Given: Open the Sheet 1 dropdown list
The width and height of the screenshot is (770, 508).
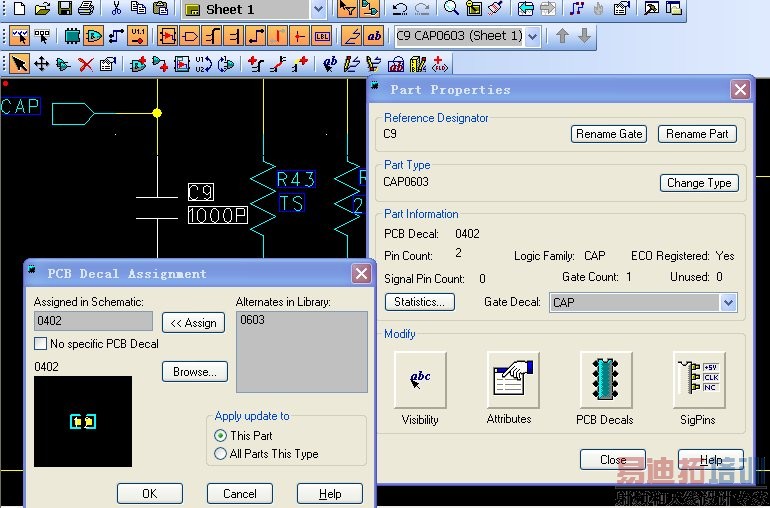Looking at the screenshot, I should [x=319, y=9].
